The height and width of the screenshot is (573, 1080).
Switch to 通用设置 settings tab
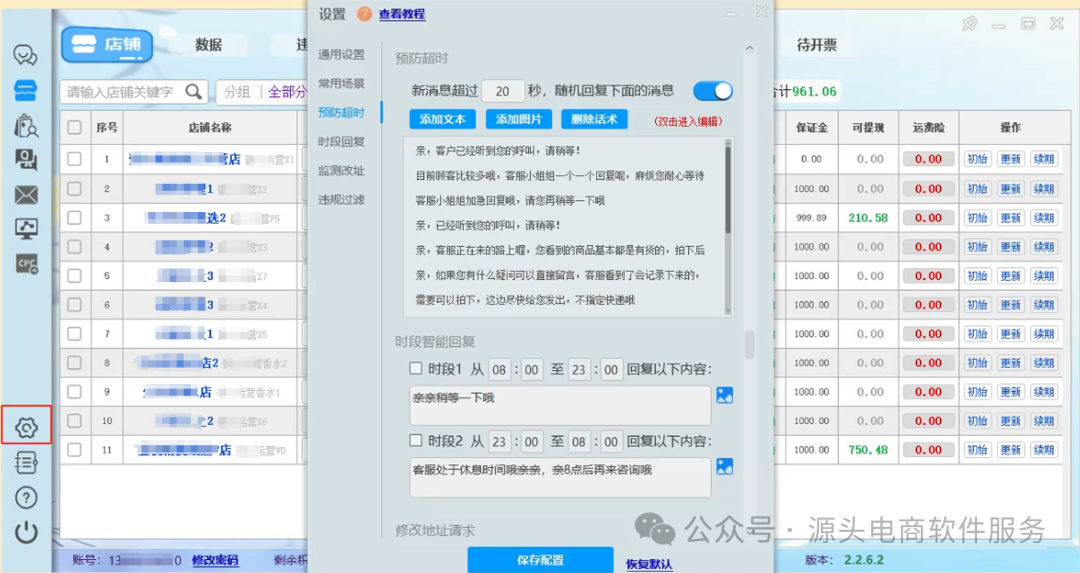coord(342,54)
